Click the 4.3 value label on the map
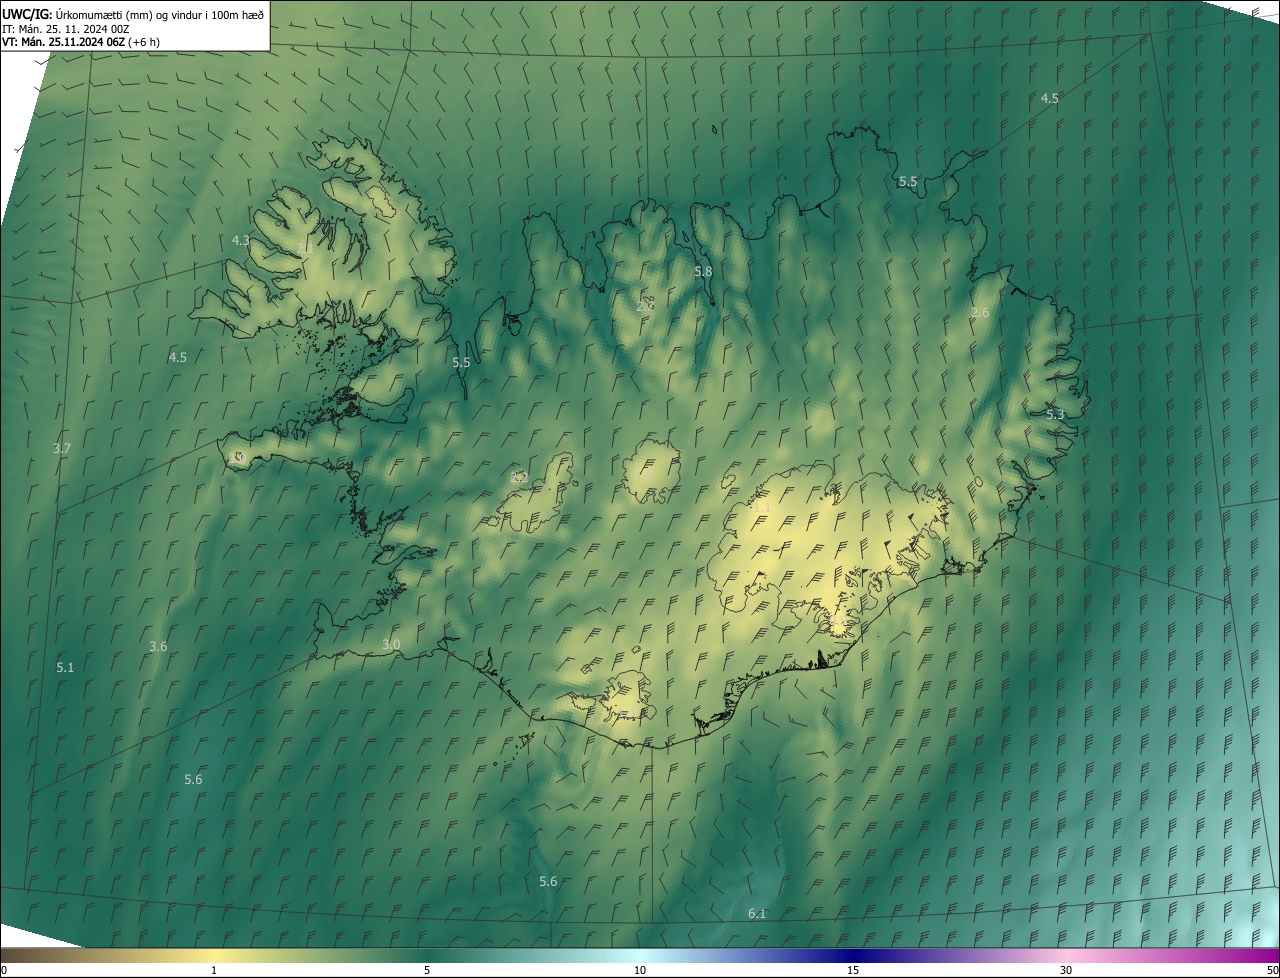This screenshot has height=978, width=1280. tap(241, 240)
